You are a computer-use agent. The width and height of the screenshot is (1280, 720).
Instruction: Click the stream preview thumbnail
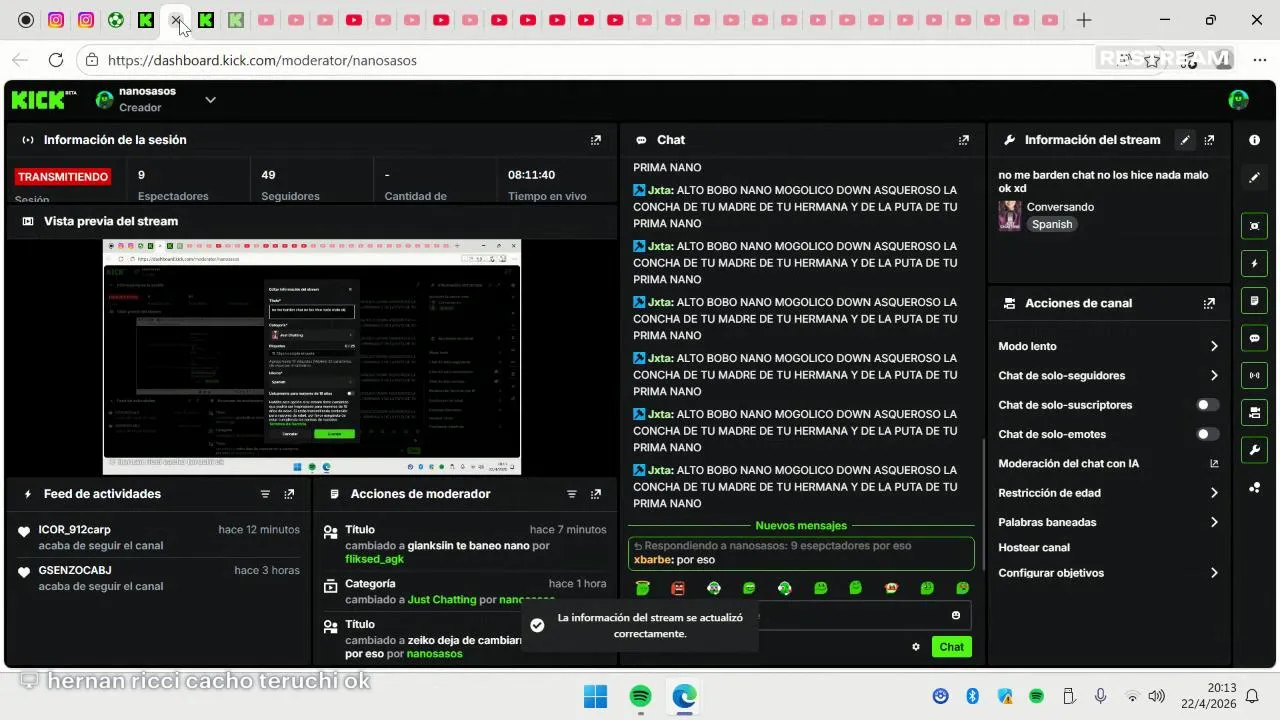click(312, 356)
